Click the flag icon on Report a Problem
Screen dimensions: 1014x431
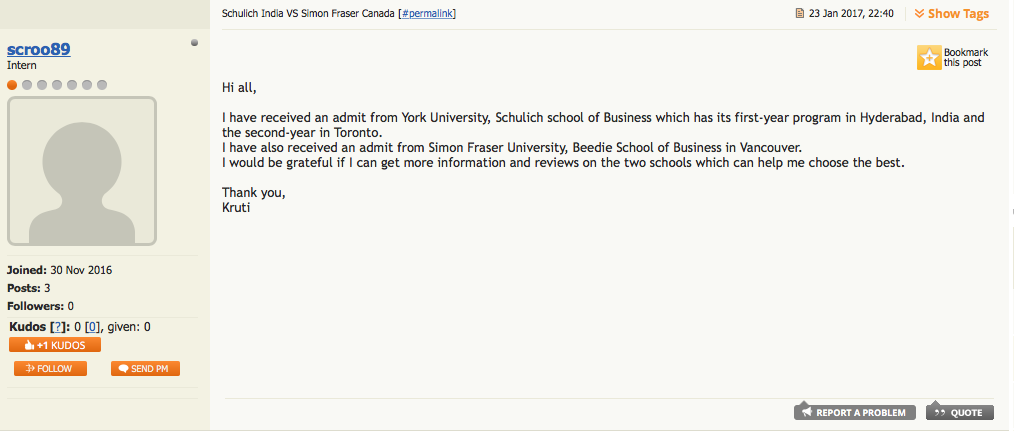point(806,412)
